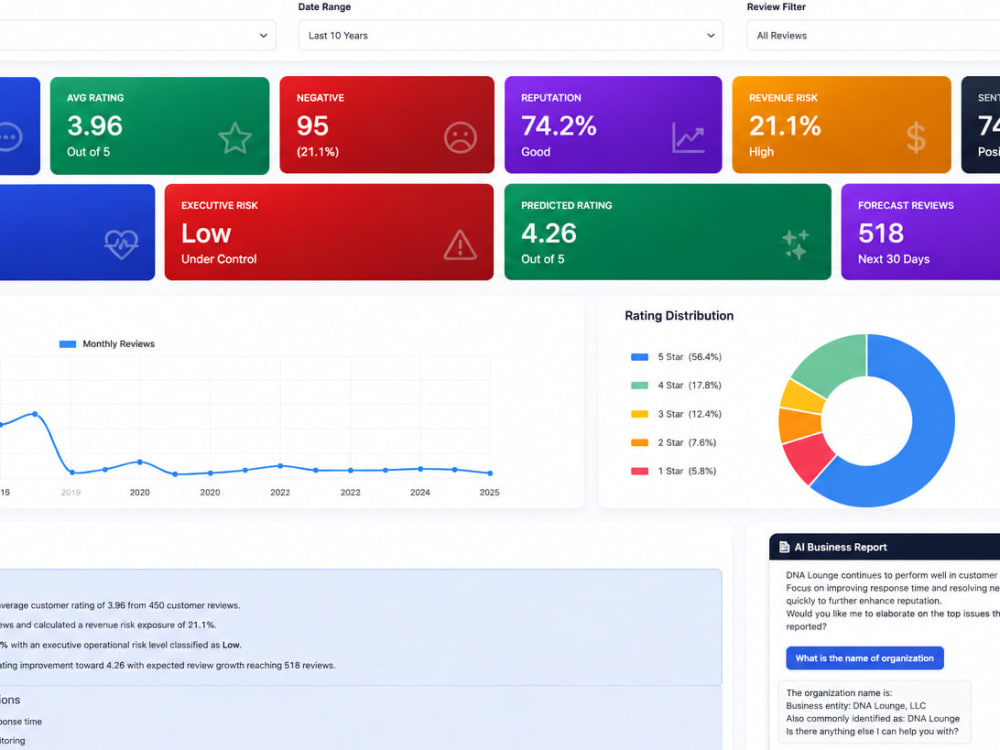Click the Negative count 95
This screenshot has height=750, width=1000.
coord(312,126)
